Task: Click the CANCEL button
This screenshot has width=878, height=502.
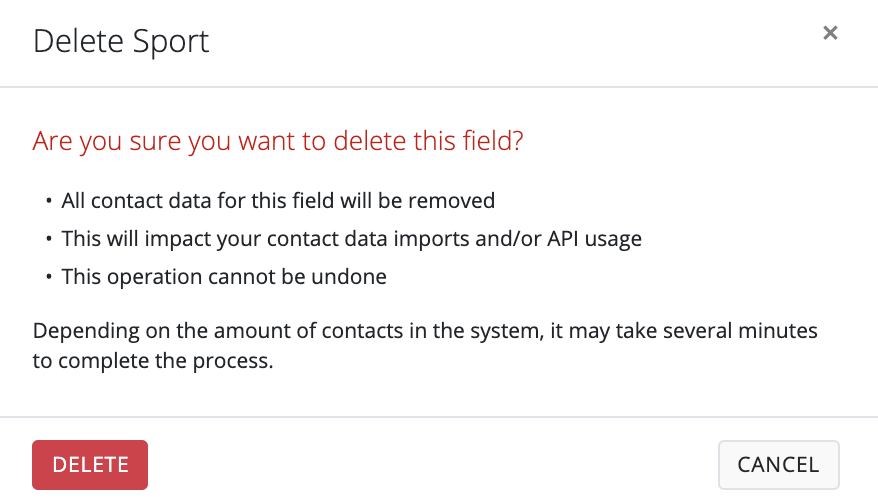Action: pos(778,465)
